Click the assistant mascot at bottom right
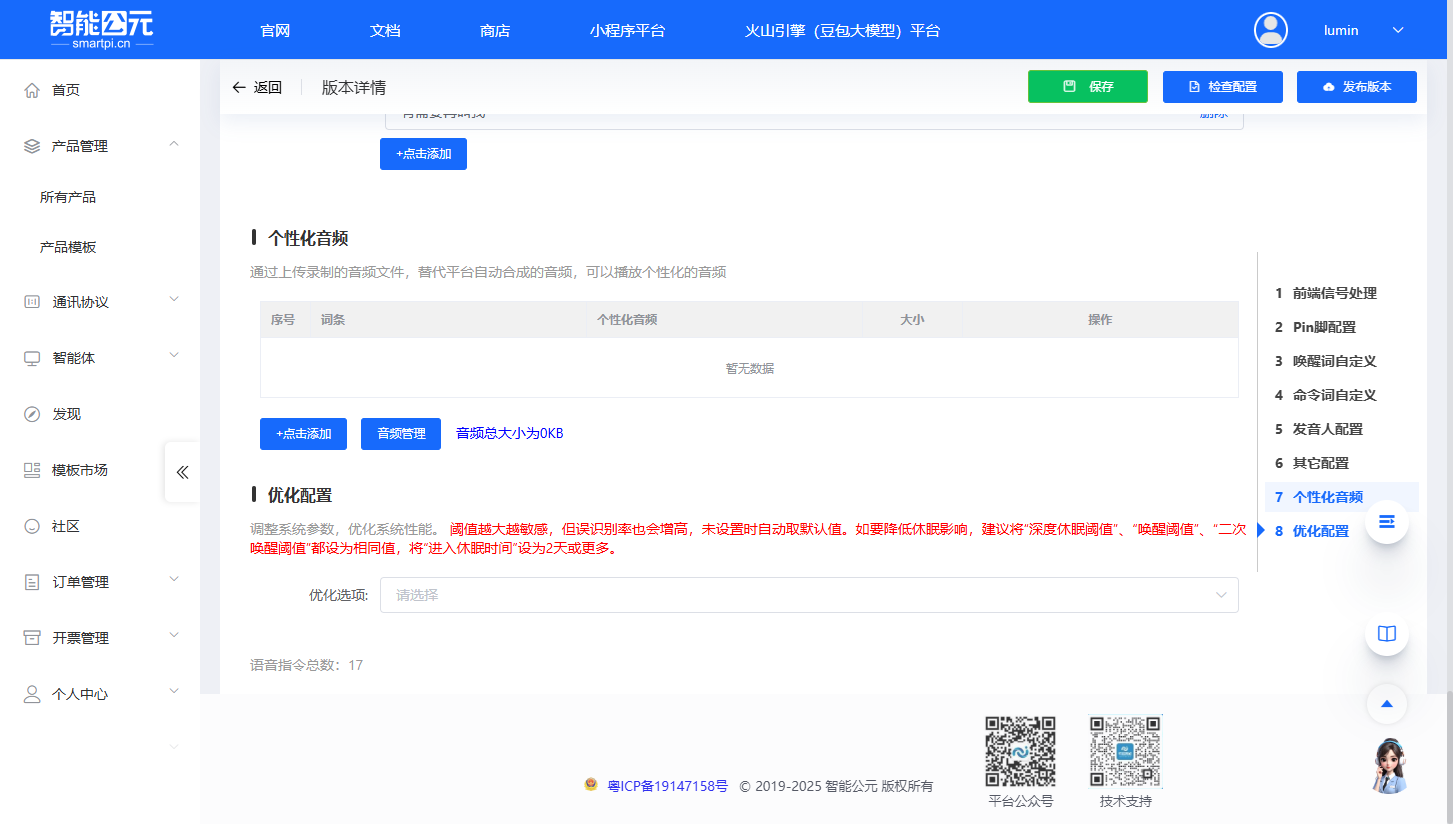The height and width of the screenshot is (824, 1453). [x=1386, y=765]
